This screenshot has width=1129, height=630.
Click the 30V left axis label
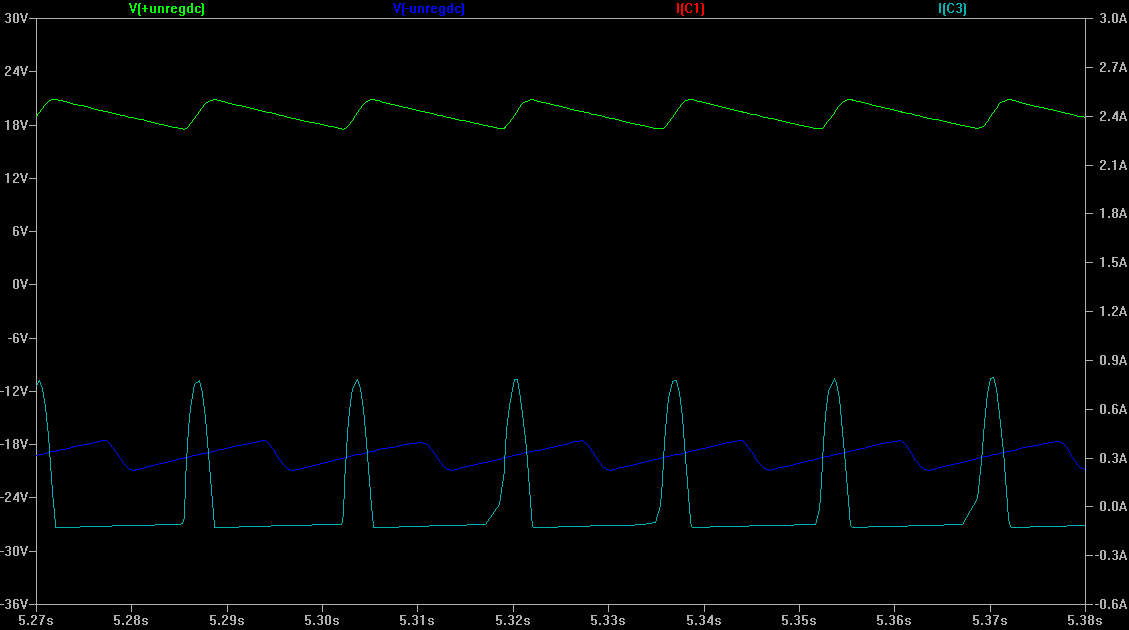17,18
